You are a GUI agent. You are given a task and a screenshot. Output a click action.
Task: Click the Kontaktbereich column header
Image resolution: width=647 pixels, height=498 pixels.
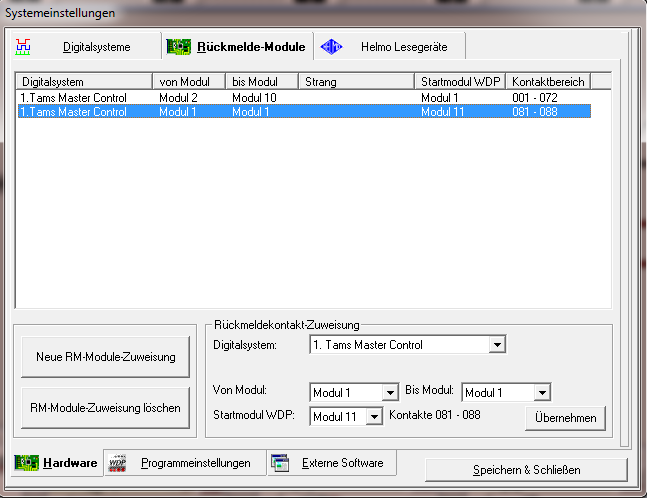coord(548,81)
